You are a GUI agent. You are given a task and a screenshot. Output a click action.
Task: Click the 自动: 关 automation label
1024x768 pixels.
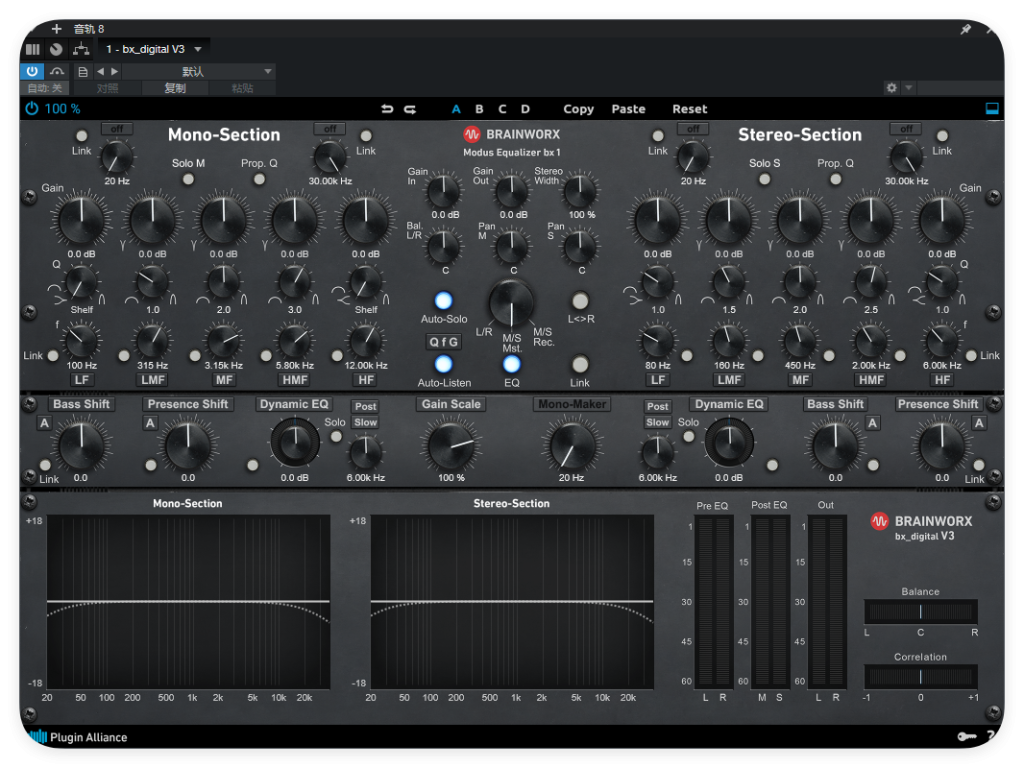44,88
